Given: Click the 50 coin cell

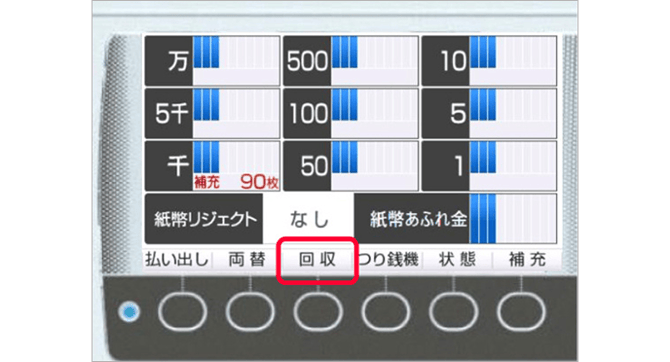Looking at the screenshot, I should tap(351, 166).
